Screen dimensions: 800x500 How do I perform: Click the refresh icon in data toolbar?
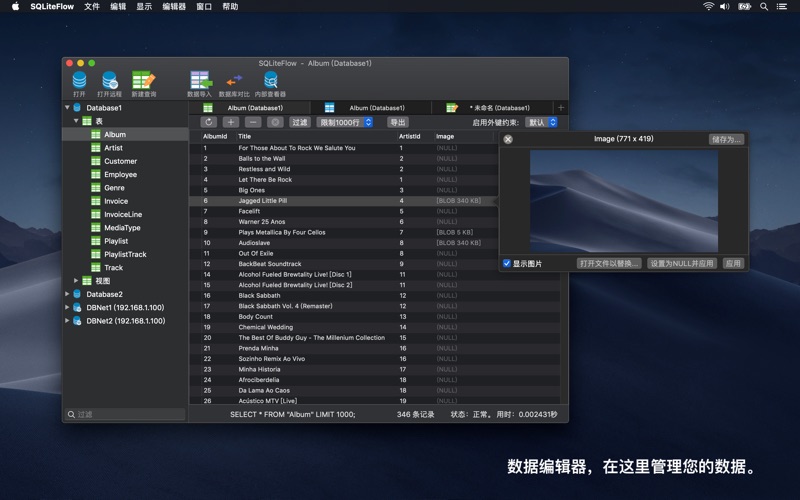click(209, 122)
